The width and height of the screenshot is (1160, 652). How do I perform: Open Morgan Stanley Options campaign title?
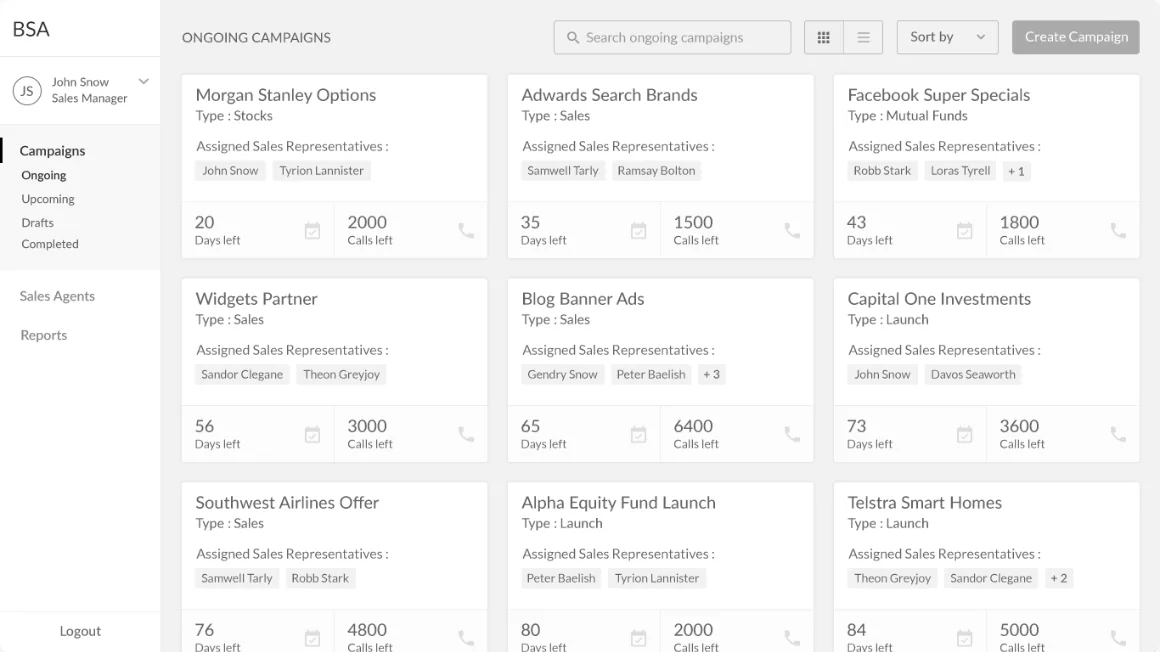pyautogui.click(x=286, y=95)
